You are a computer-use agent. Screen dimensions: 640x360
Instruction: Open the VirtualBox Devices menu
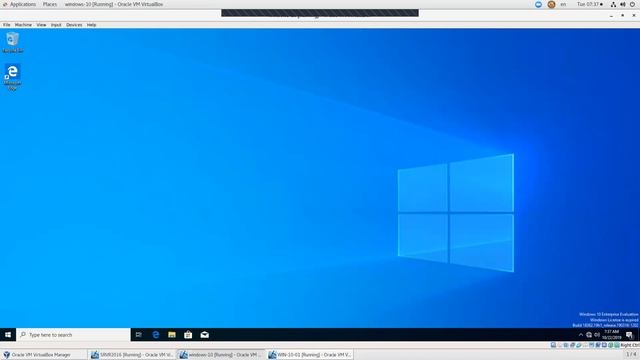pos(74,25)
